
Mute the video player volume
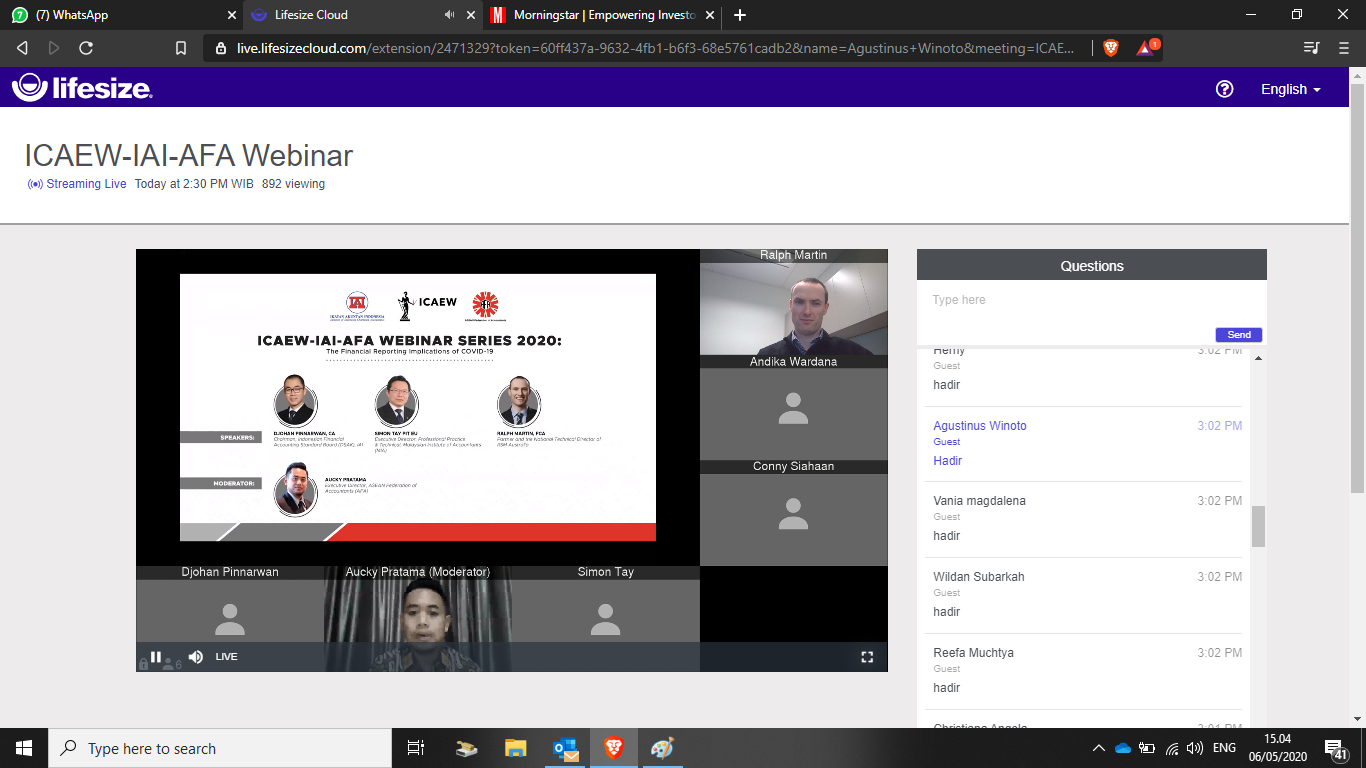tap(195, 657)
